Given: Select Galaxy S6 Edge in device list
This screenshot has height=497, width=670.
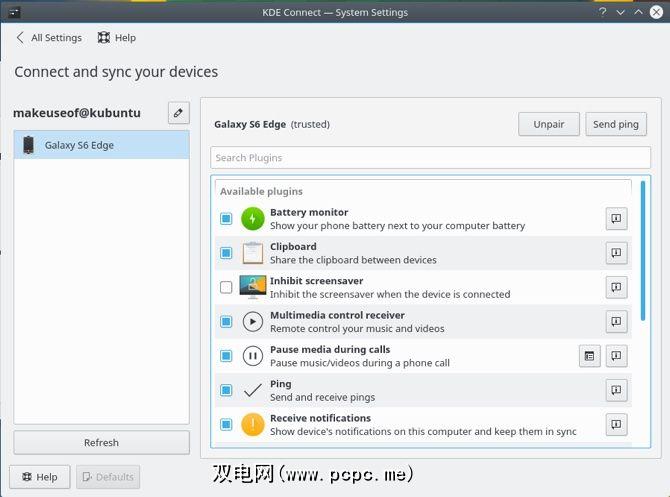Looking at the screenshot, I should (101, 145).
